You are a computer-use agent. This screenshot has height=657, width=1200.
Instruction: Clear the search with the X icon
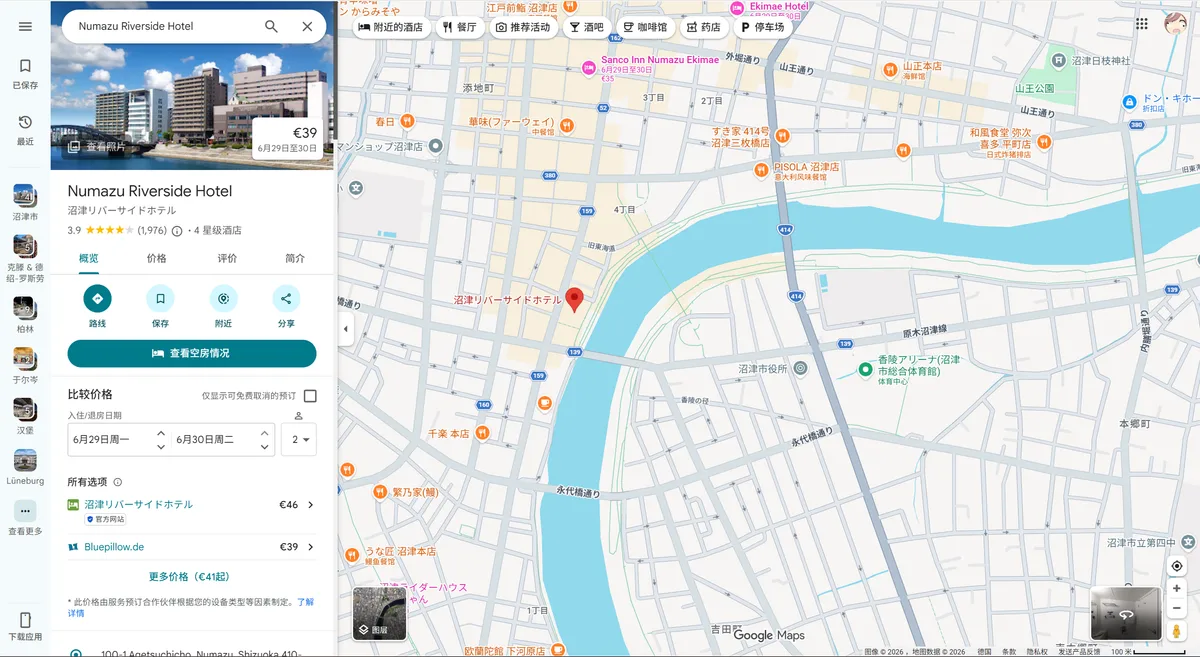tap(307, 26)
